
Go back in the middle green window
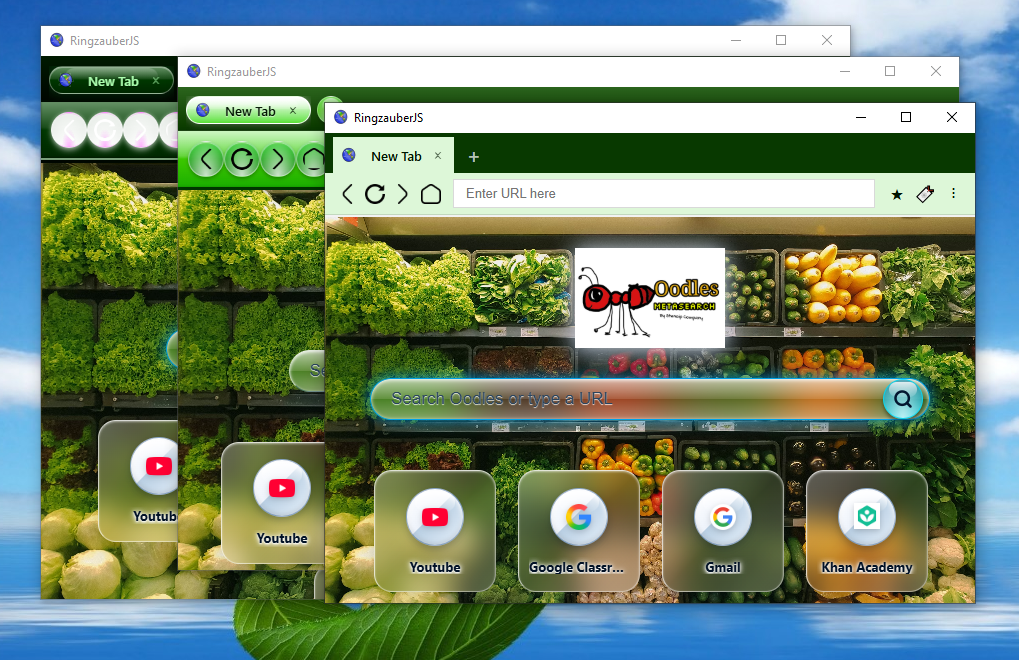tap(206, 159)
